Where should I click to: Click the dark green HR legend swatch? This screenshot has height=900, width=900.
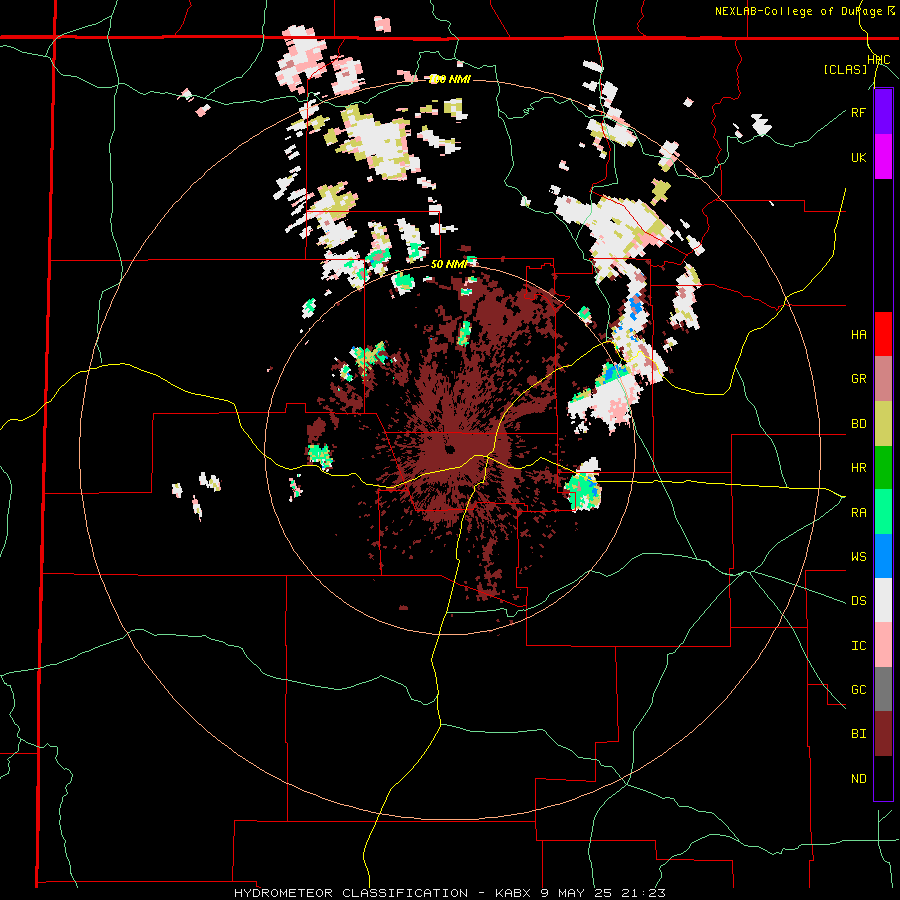click(883, 468)
